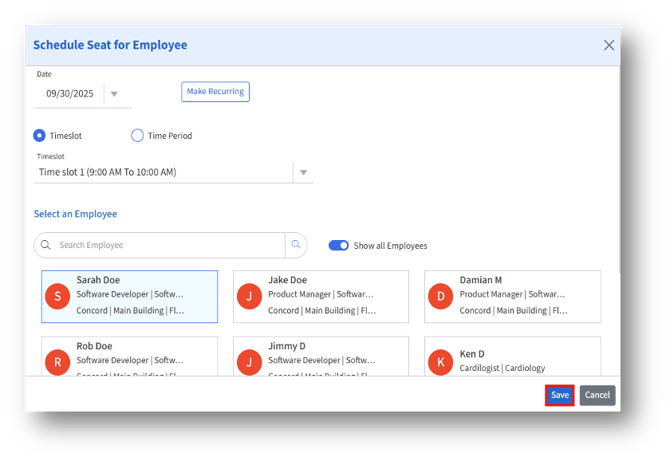Click Jake Doe's J avatar icon

tap(249, 296)
